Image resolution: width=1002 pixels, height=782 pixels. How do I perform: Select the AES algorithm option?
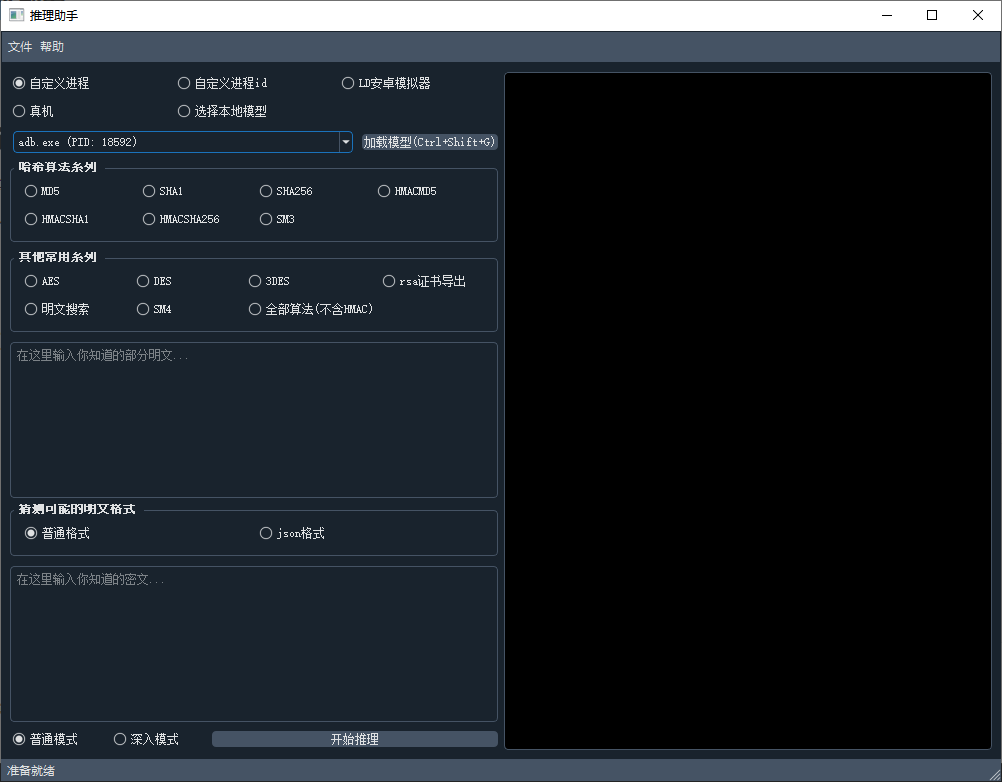coord(42,281)
